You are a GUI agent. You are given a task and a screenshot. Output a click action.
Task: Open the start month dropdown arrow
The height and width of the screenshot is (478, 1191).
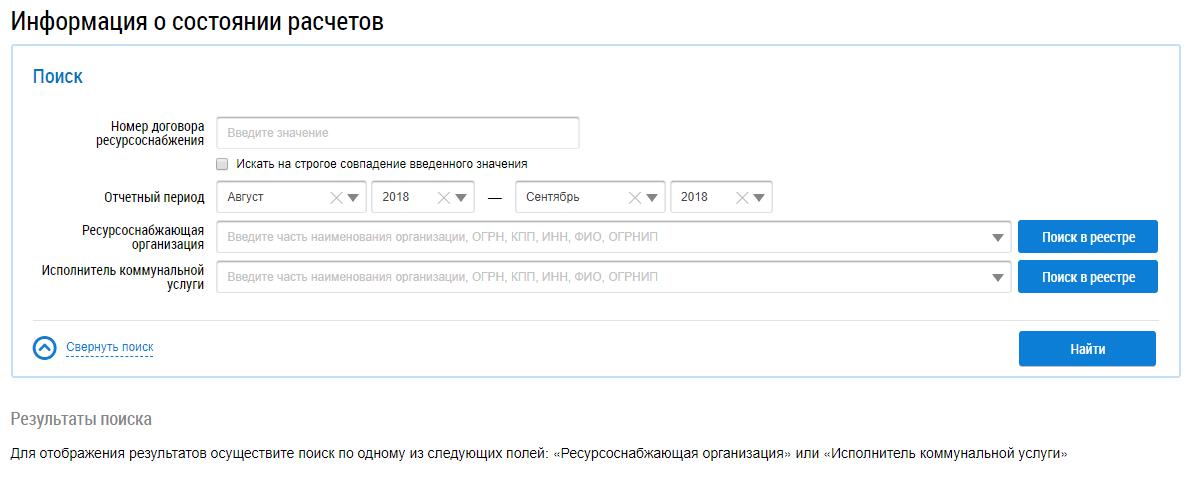click(353, 197)
